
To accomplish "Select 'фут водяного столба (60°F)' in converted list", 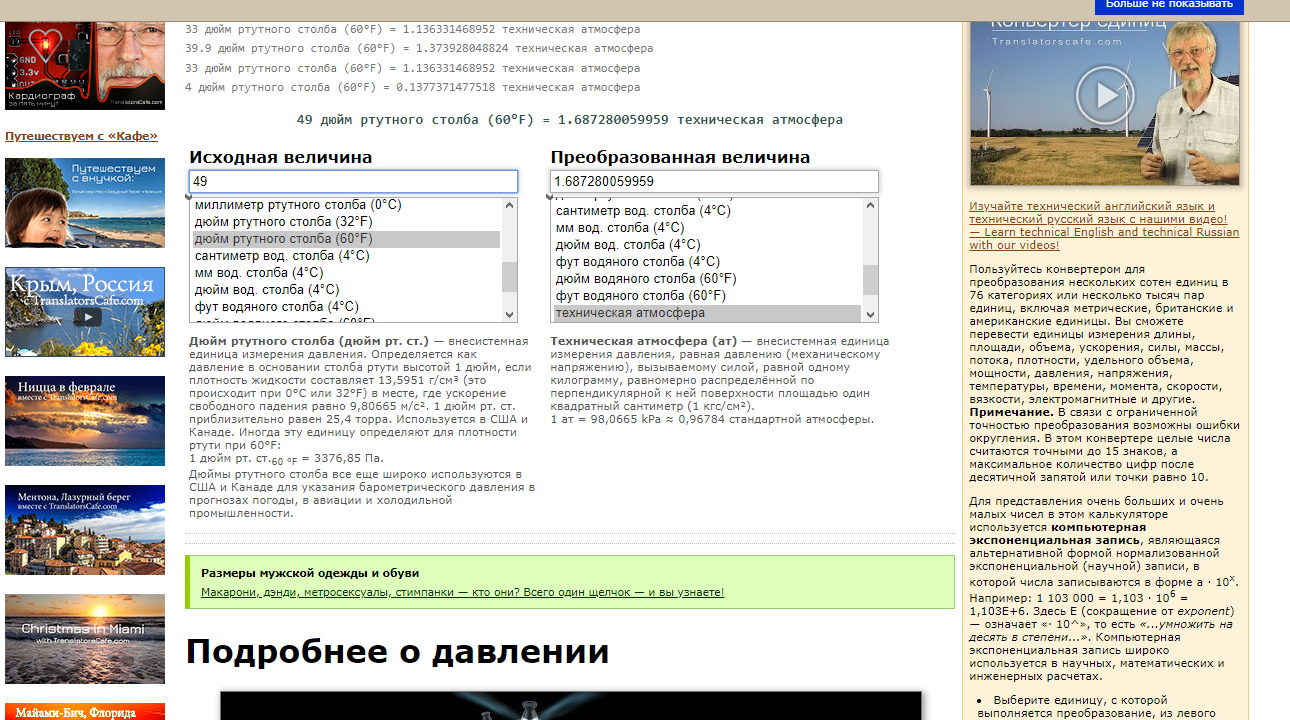I will click(707, 296).
